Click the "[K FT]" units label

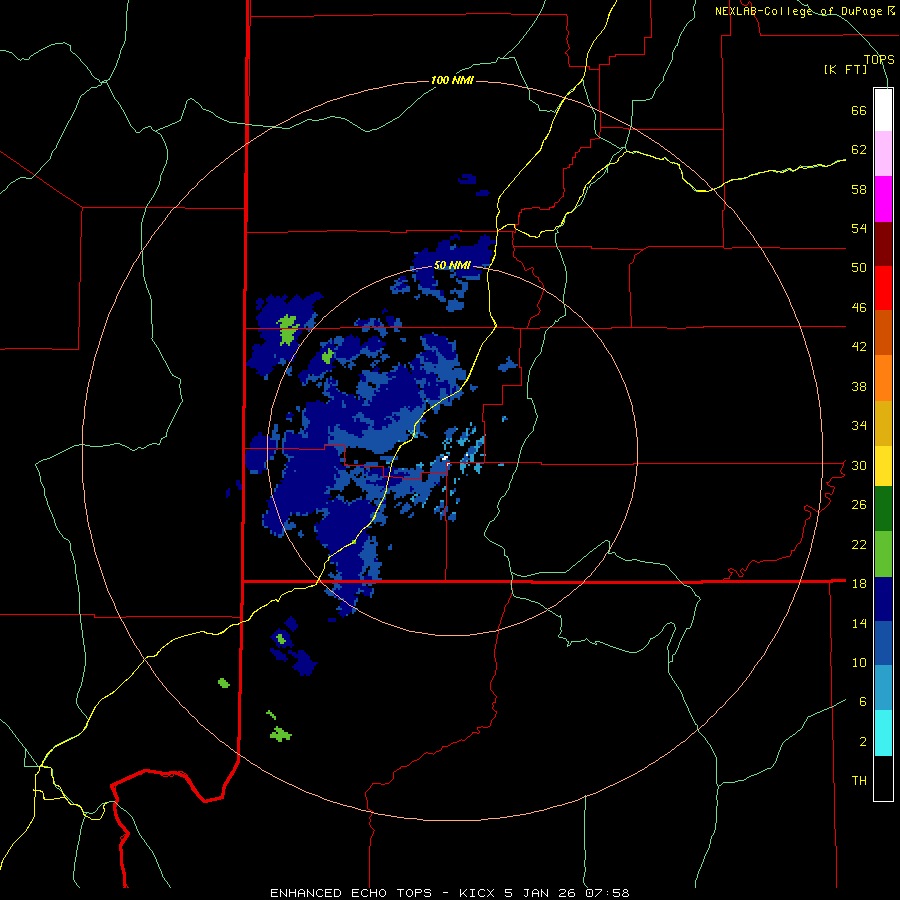[845, 69]
